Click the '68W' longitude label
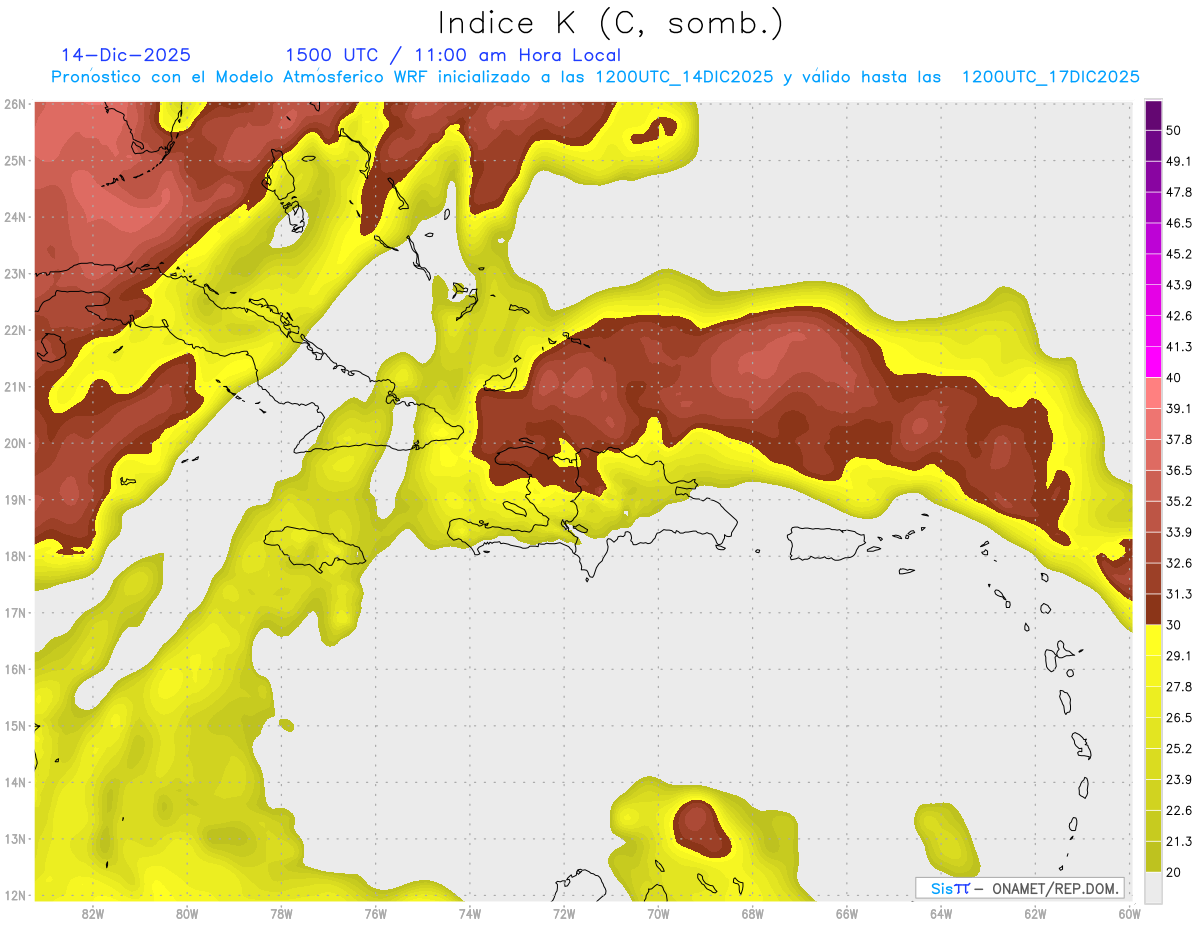This screenshot has width=1200, height=927. 752,913
